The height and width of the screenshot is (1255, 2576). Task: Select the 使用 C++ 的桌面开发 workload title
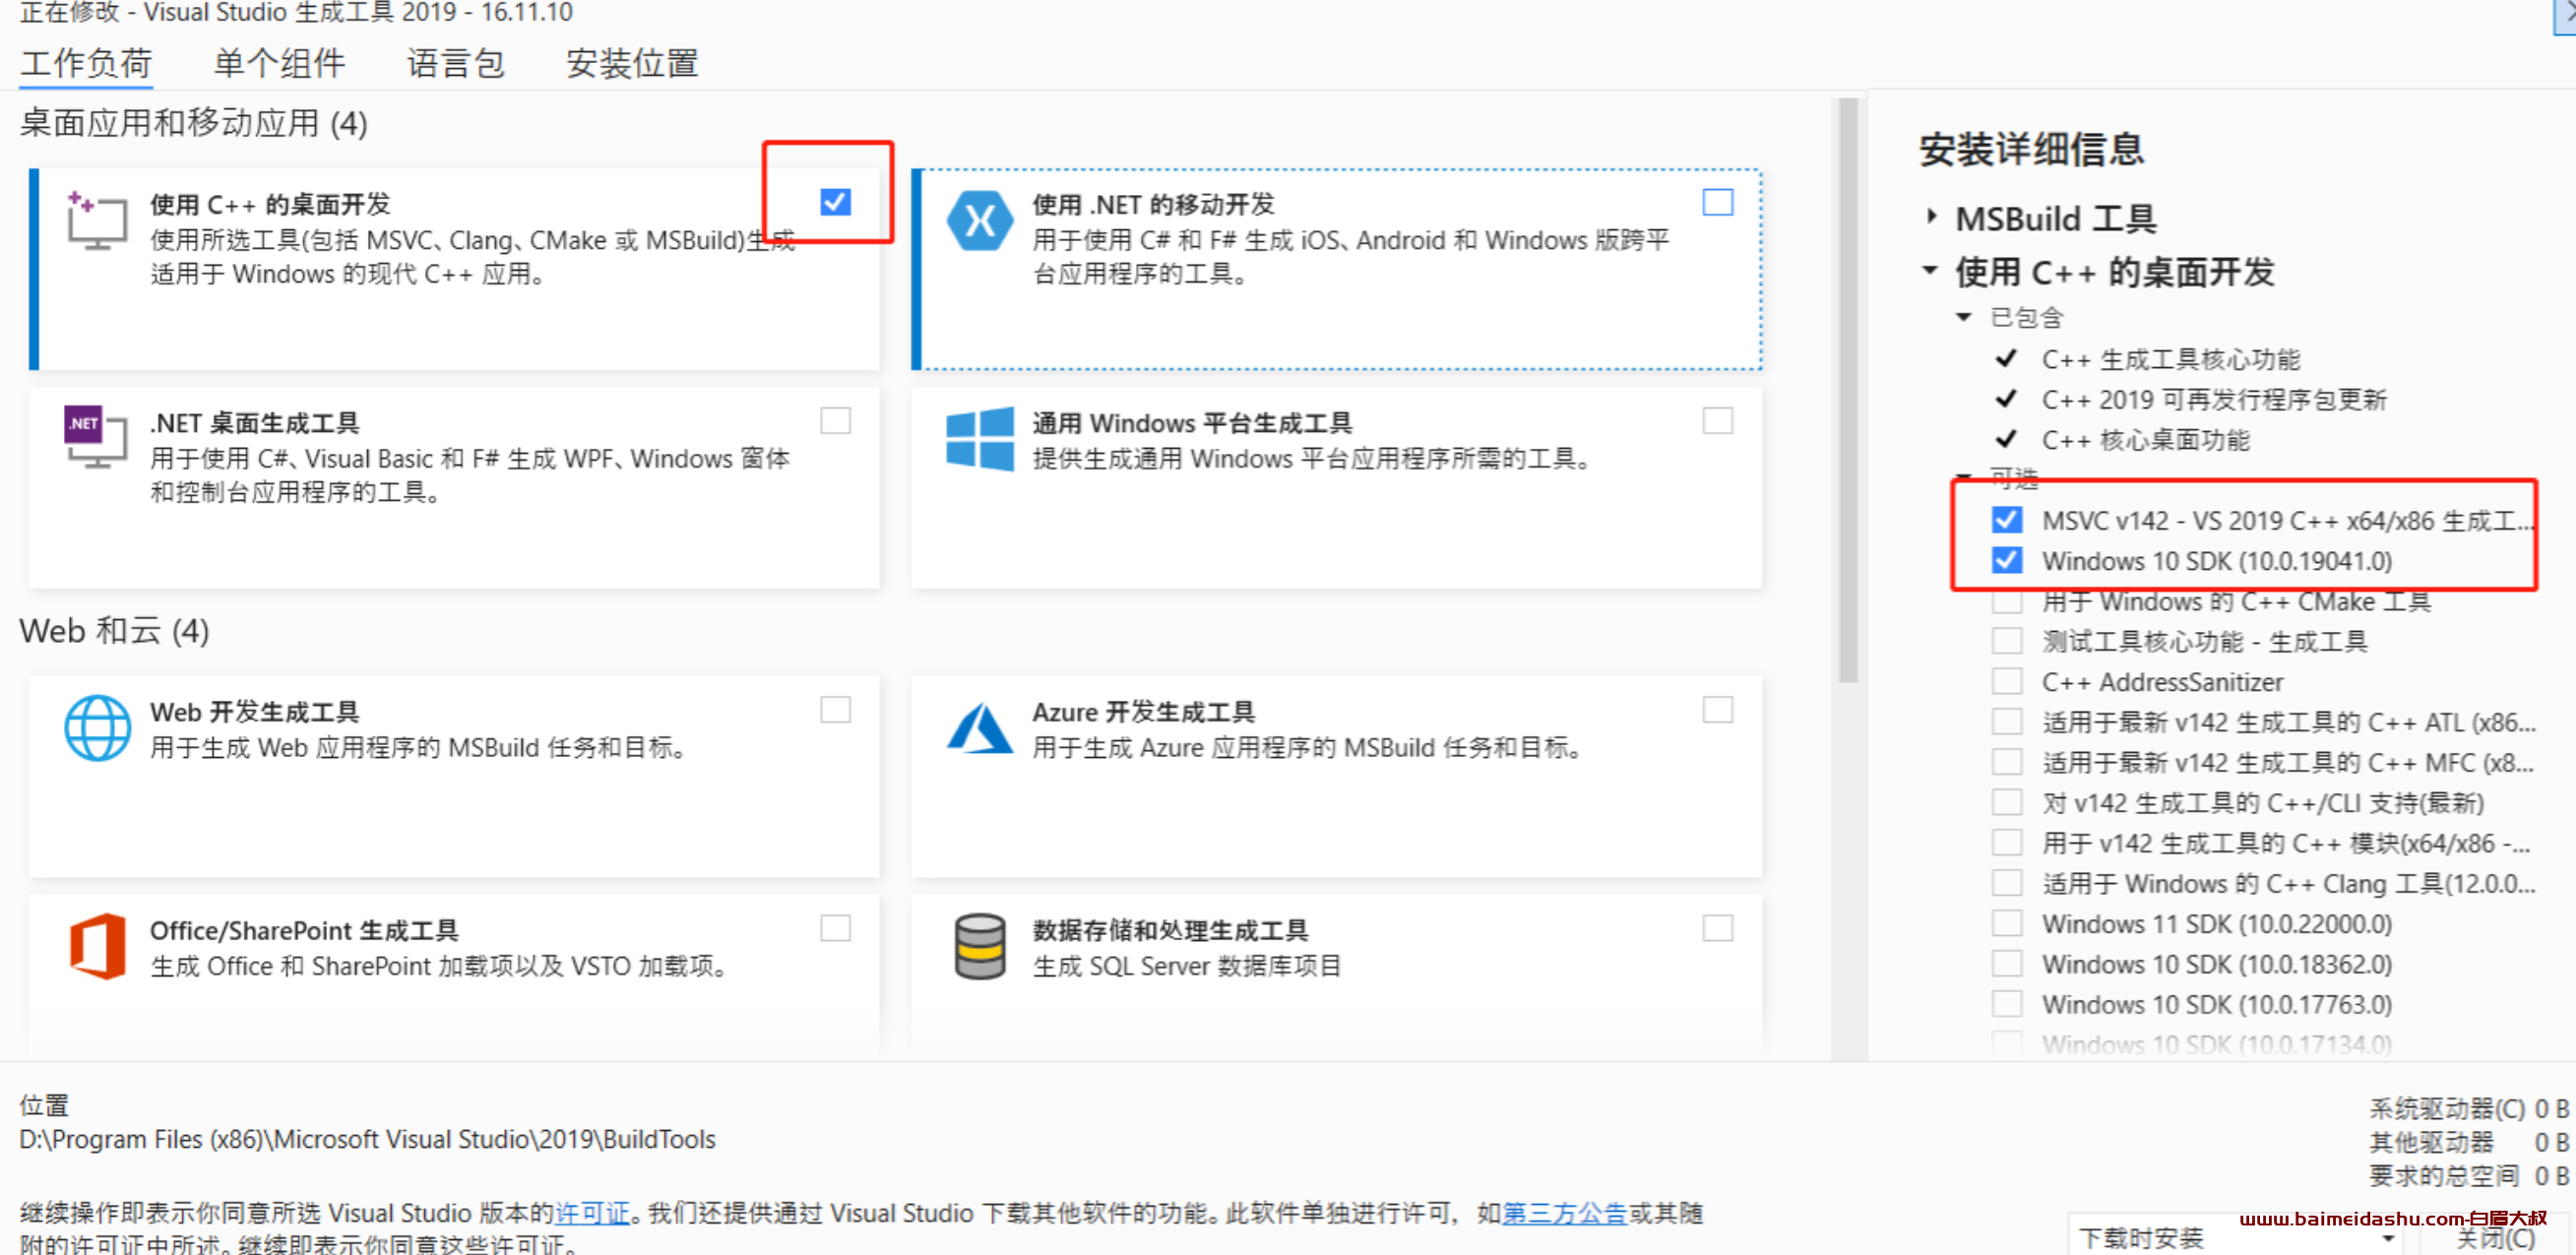pos(270,204)
